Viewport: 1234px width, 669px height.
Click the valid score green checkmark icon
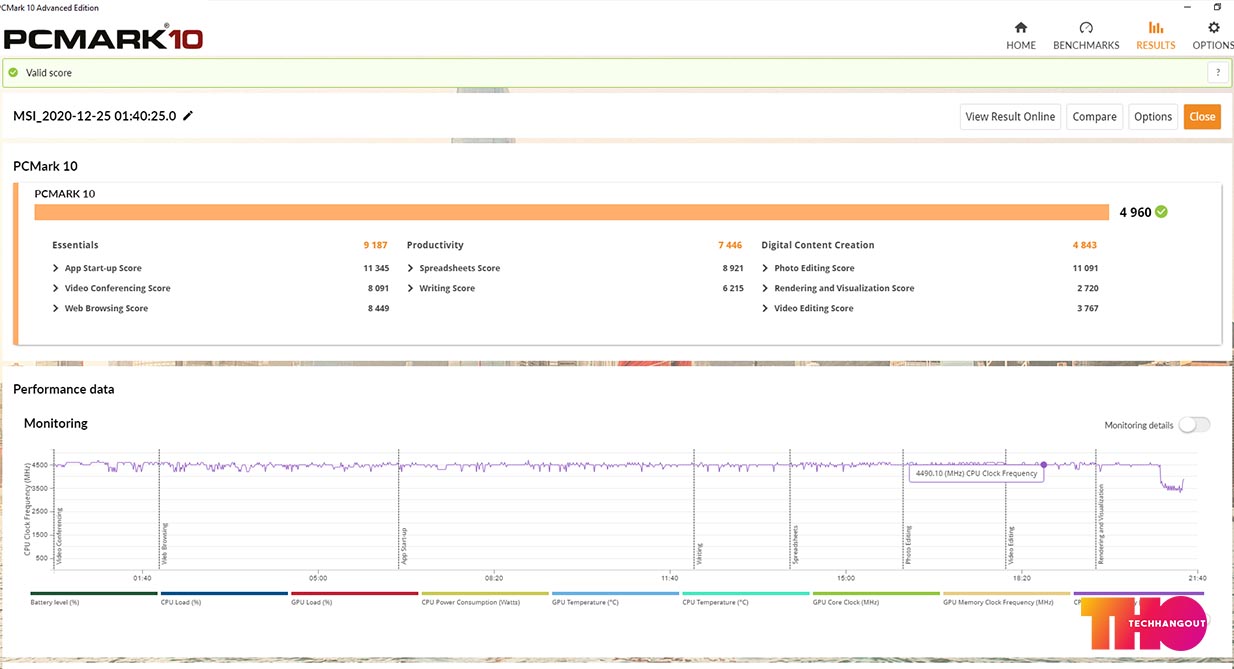tap(13, 72)
